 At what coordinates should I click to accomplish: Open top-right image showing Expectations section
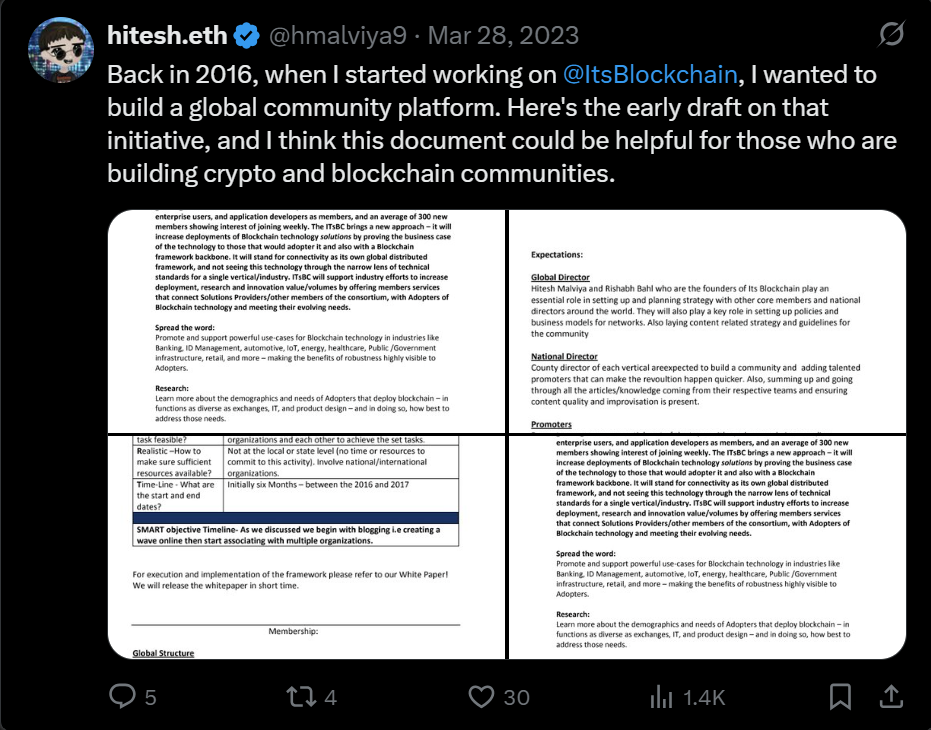pos(707,321)
